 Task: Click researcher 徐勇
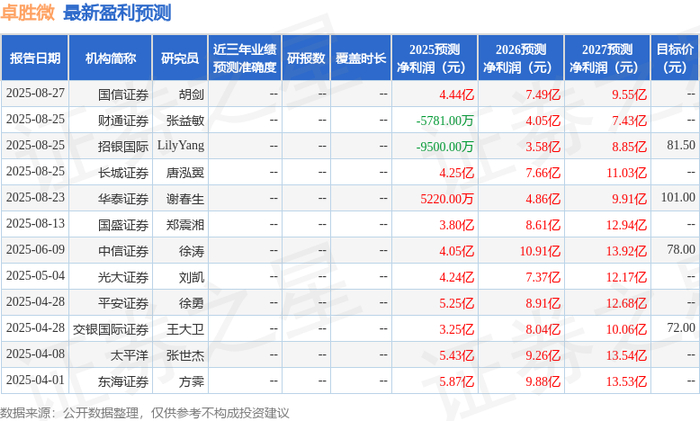point(192,303)
